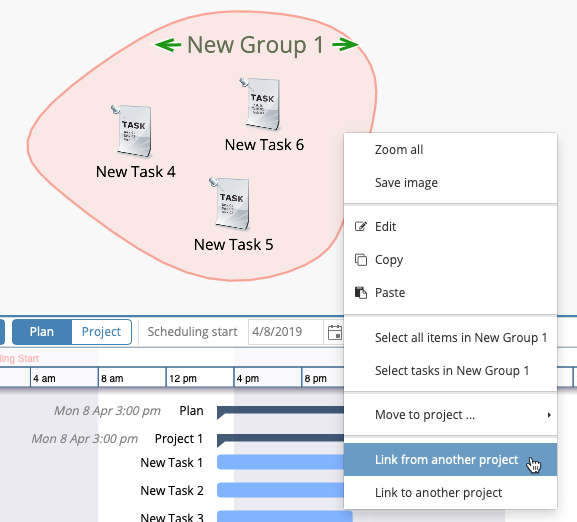Image resolution: width=577 pixels, height=522 pixels.
Task: Click the New Task 1 row label
Action: (x=172, y=462)
